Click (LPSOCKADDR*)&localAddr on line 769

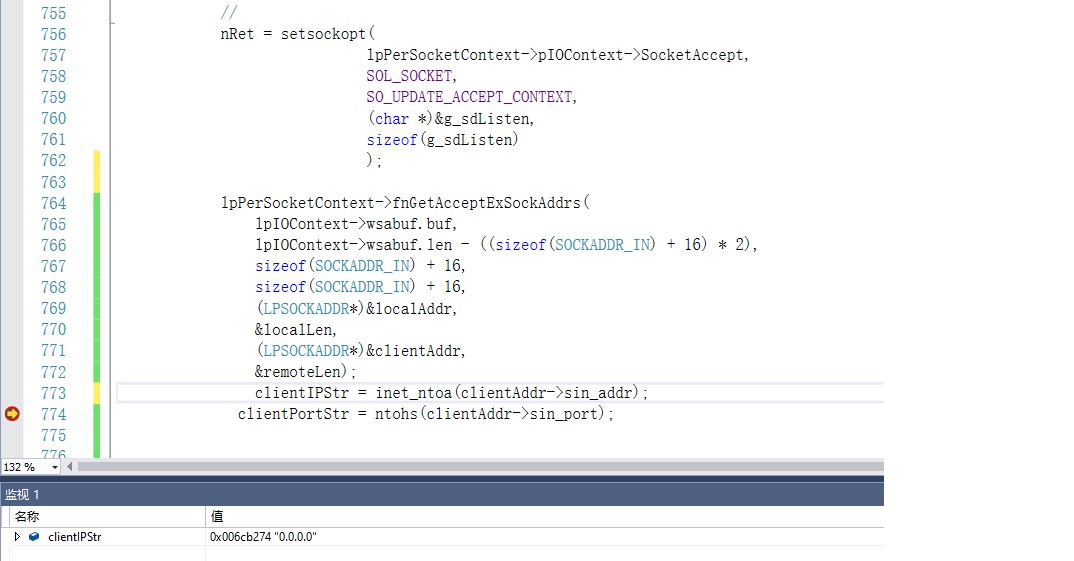[x=354, y=309]
